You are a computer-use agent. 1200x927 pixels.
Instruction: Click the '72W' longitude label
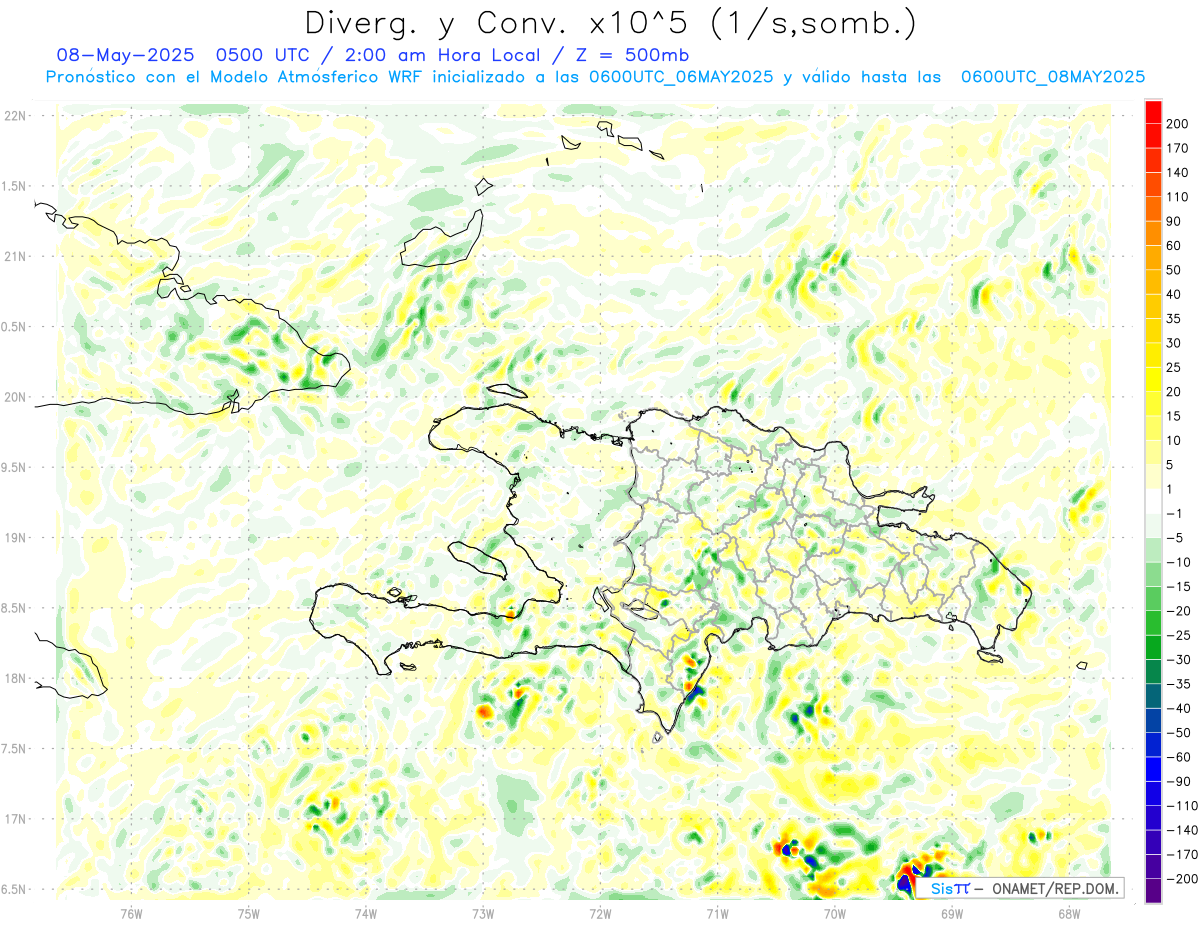pos(600,912)
